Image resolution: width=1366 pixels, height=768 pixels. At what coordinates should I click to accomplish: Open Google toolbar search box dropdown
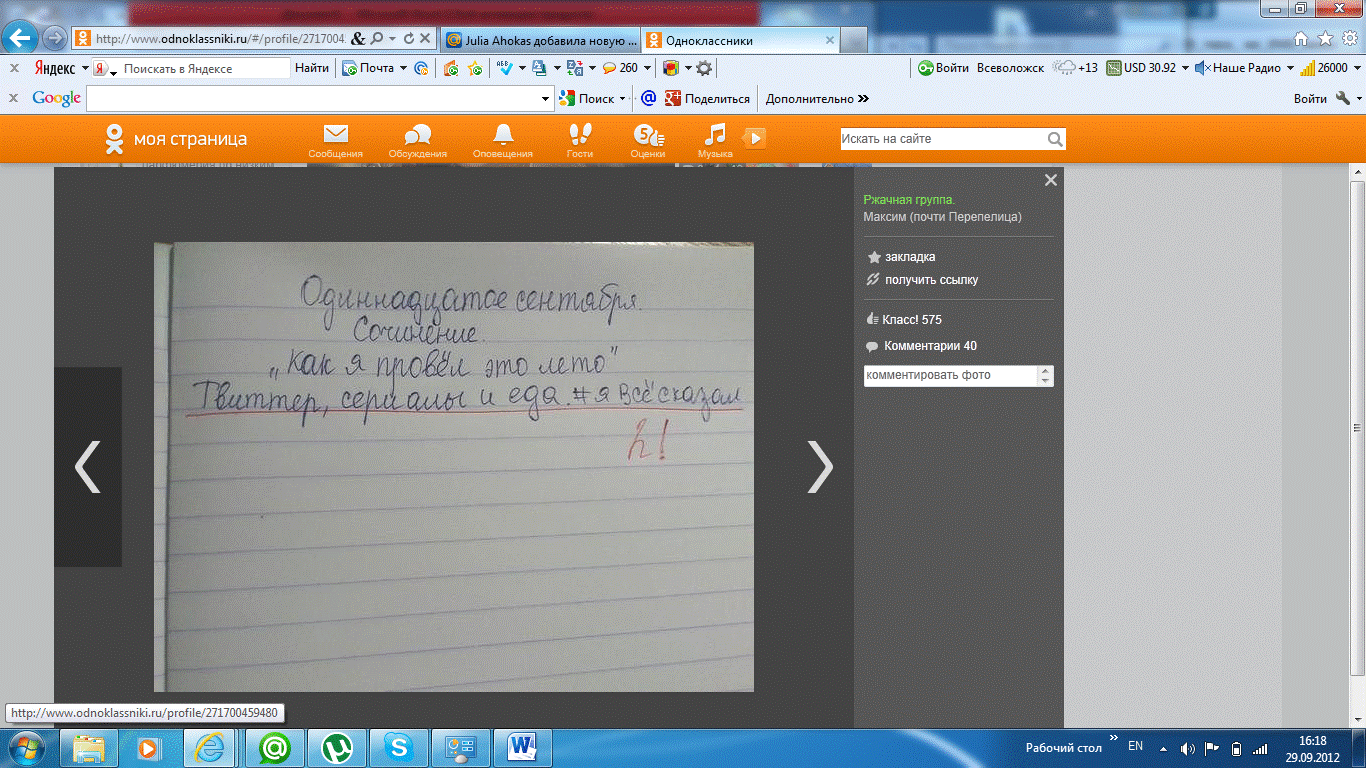pyautogui.click(x=546, y=99)
